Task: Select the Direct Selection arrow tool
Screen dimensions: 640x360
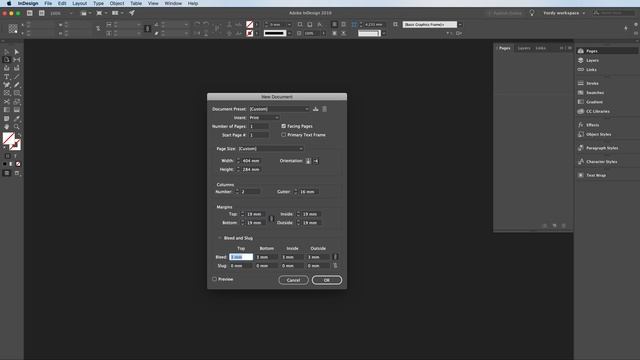Action: (16, 52)
